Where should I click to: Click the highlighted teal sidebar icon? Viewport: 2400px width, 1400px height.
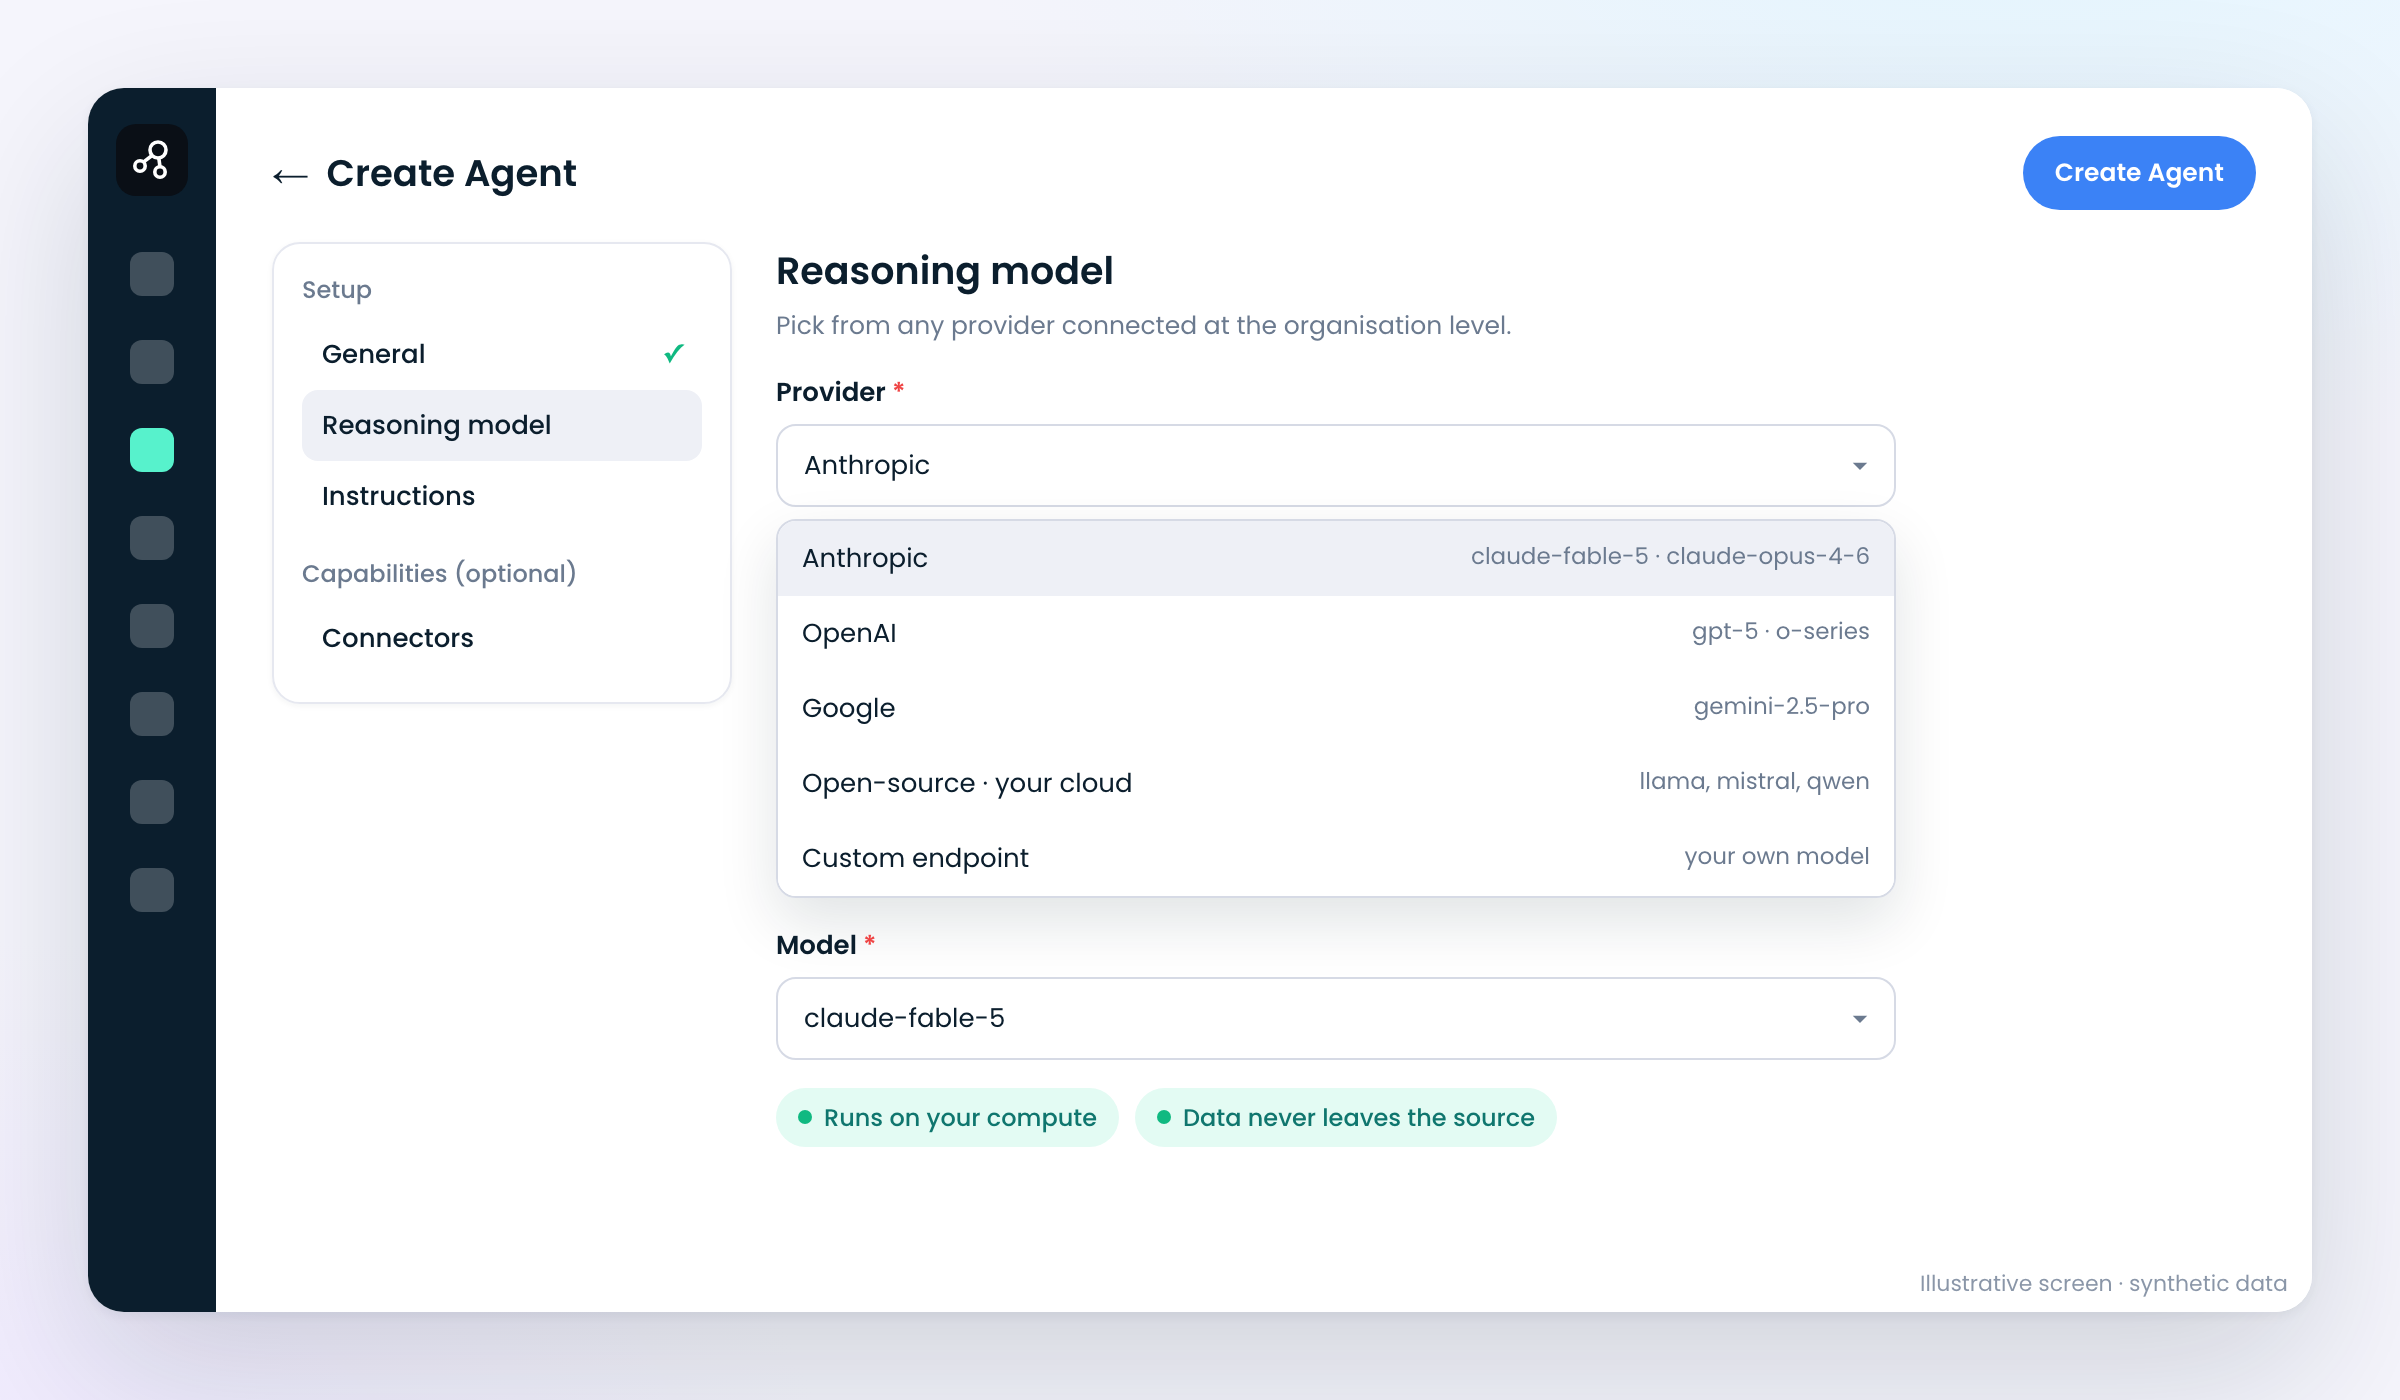pyautogui.click(x=152, y=450)
